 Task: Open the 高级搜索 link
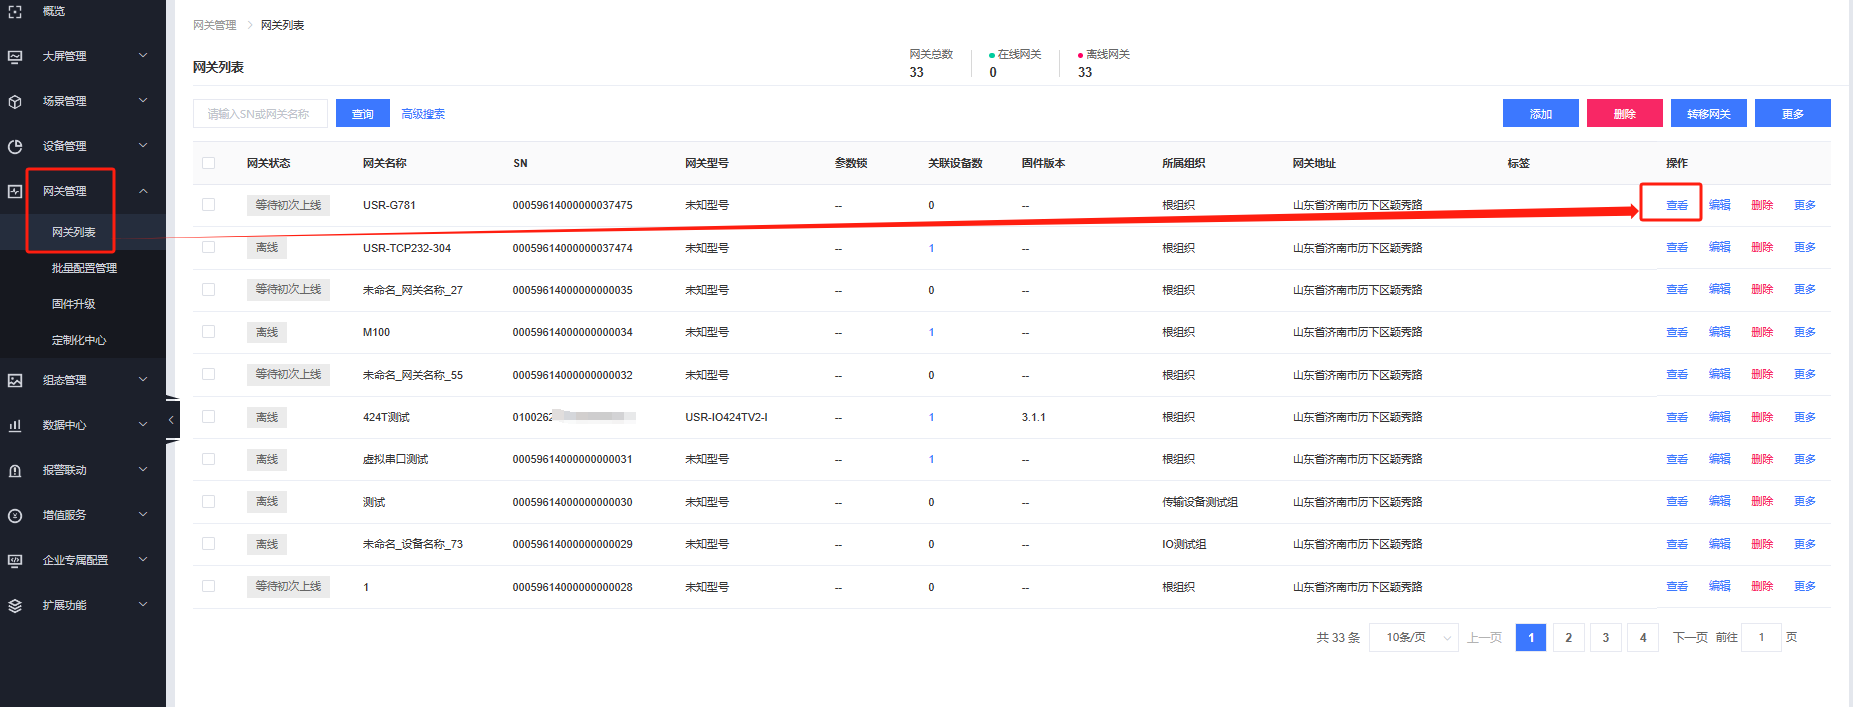pyautogui.click(x=423, y=114)
